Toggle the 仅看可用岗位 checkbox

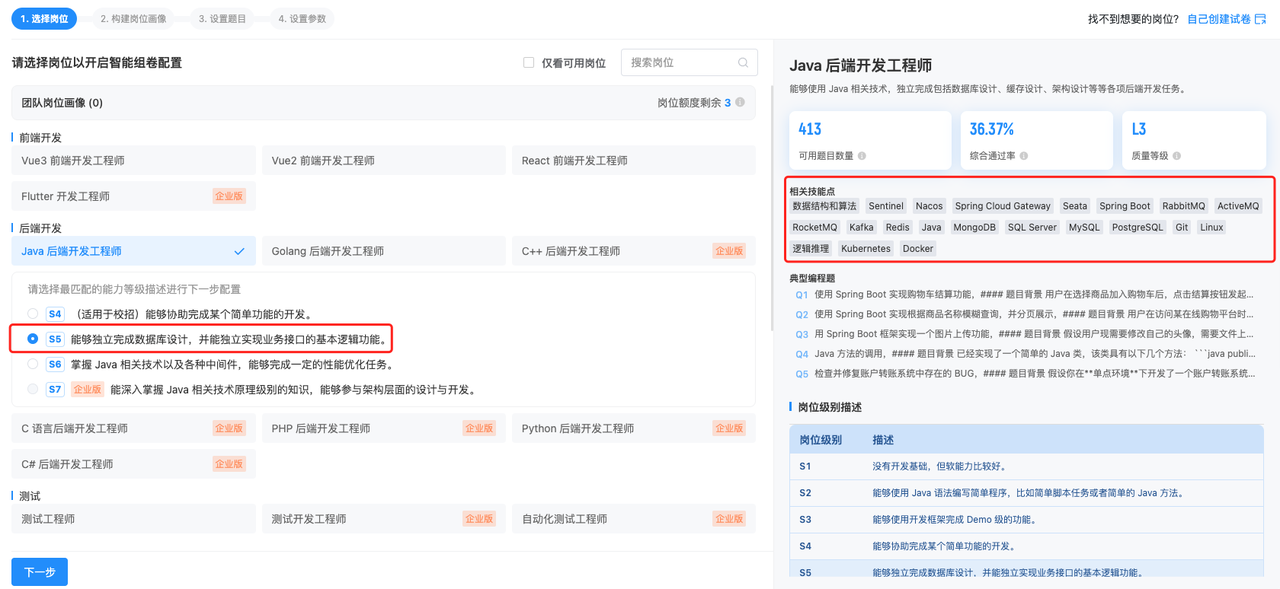pos(529,63)
